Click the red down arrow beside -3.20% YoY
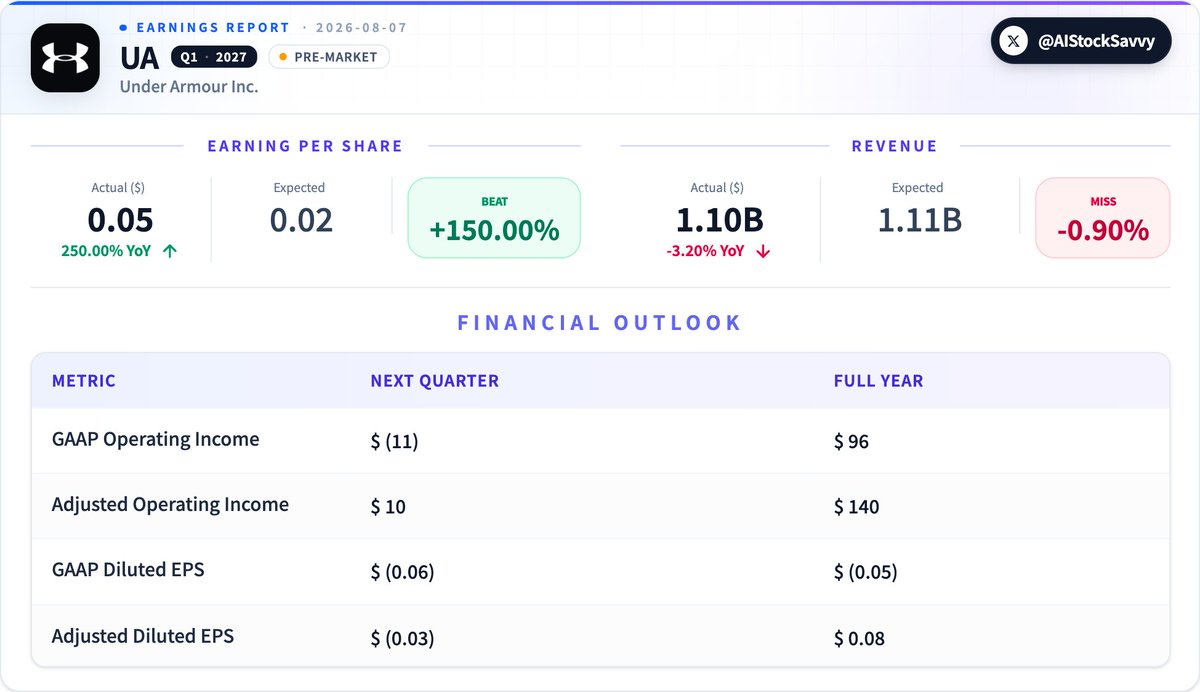This screenshot has width=1200, height=692. pyautogui.click(x=763, y=251)
